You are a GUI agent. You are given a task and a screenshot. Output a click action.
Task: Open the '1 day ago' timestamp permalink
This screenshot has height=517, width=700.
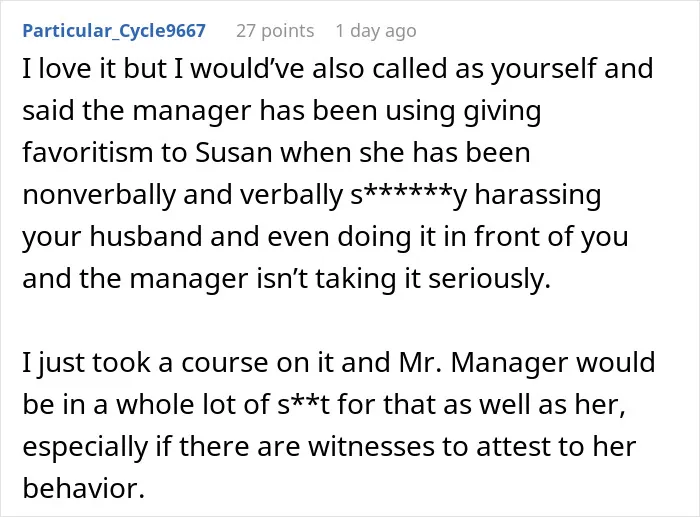click(376, 31)
